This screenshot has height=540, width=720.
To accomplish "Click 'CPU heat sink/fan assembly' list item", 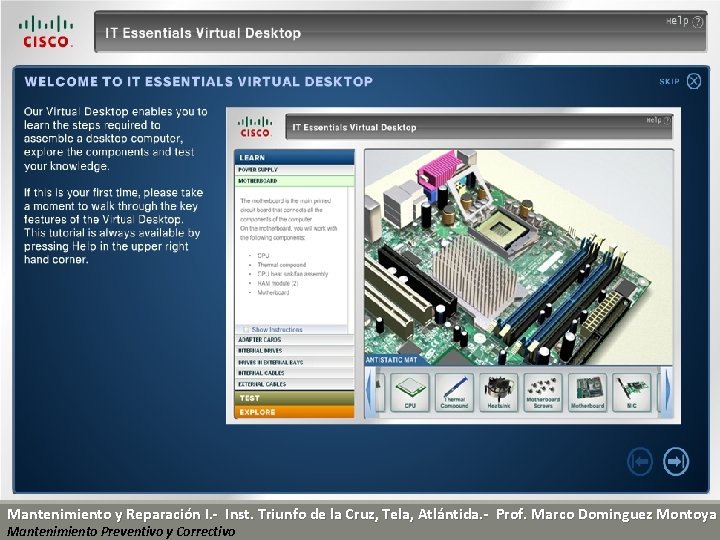I will pyautogui.click(x=293, y=274).
